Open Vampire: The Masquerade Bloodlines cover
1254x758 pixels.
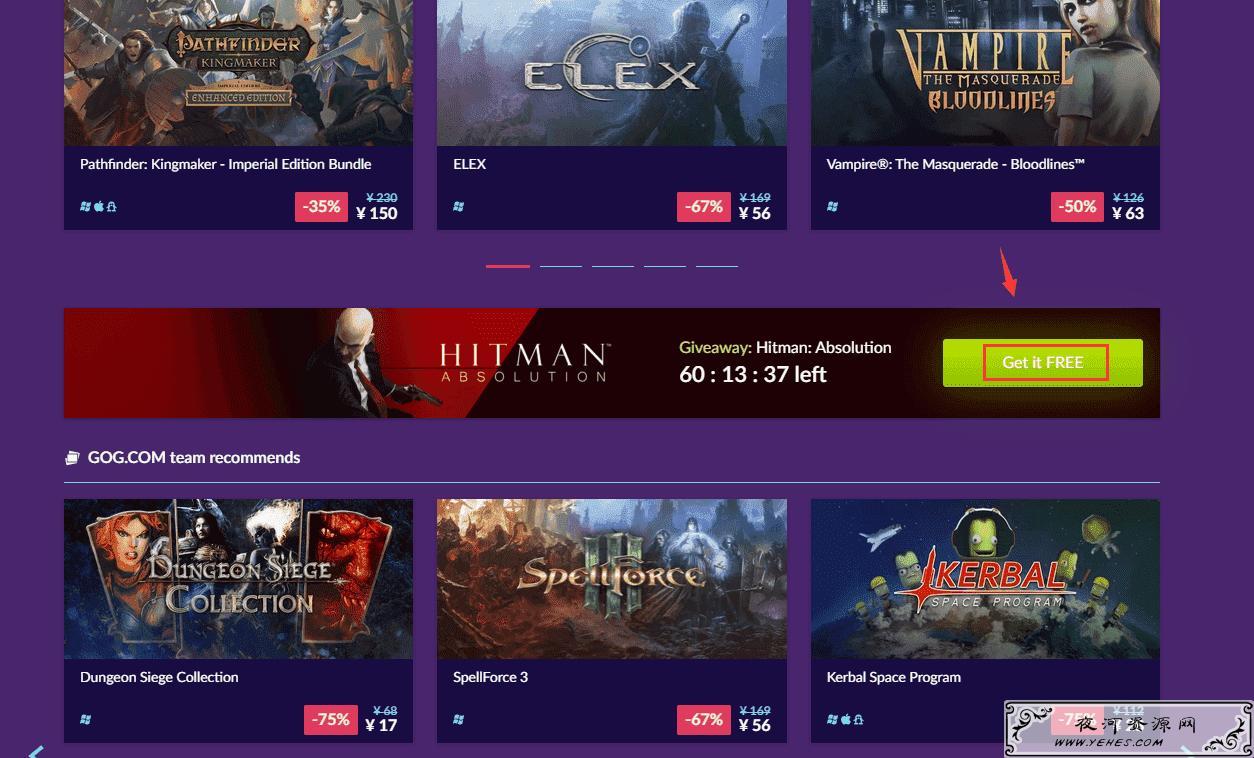tap(985, 72)
